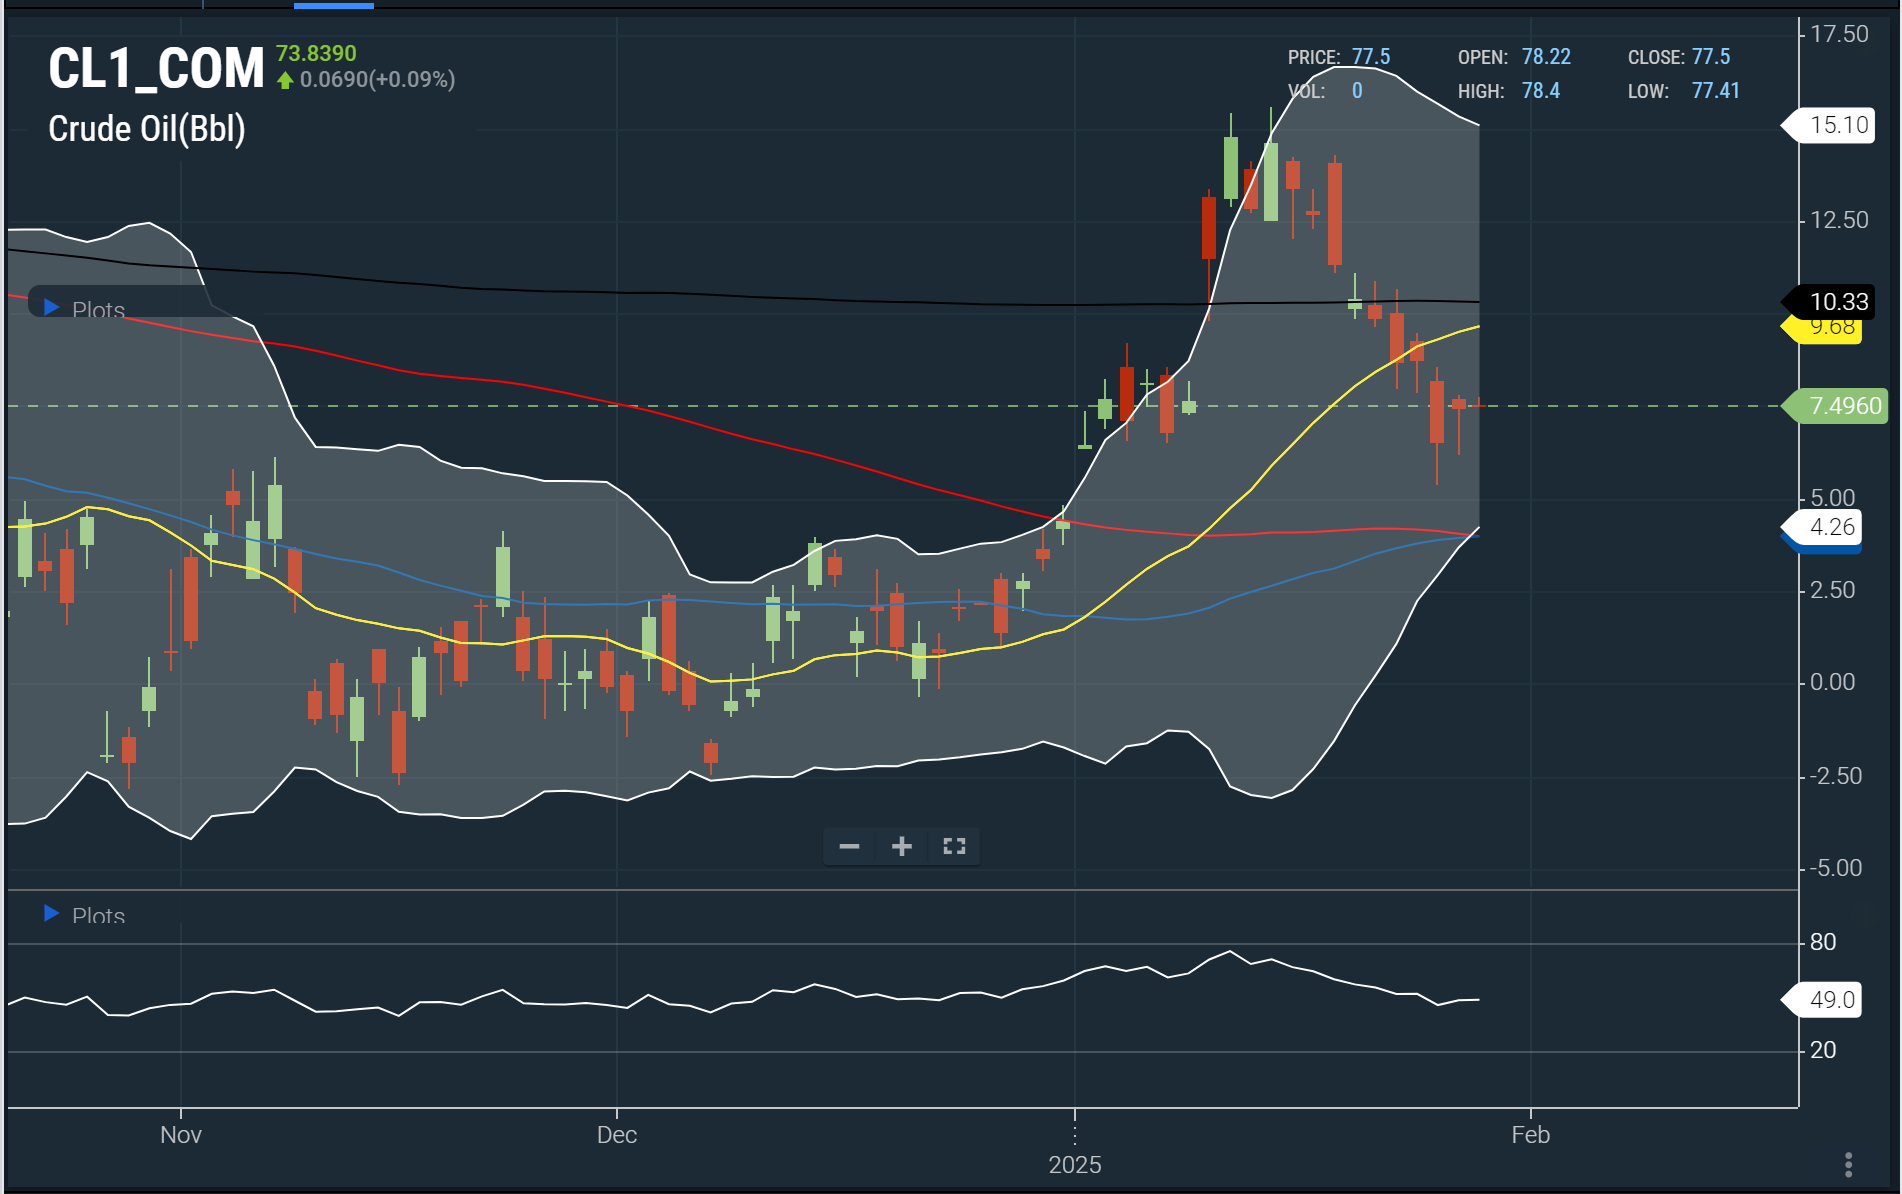The width and height of the screenshot is (1902, 1194).
Task: Click the green up arrow price change indicator
Action: (x=285, y=80)
